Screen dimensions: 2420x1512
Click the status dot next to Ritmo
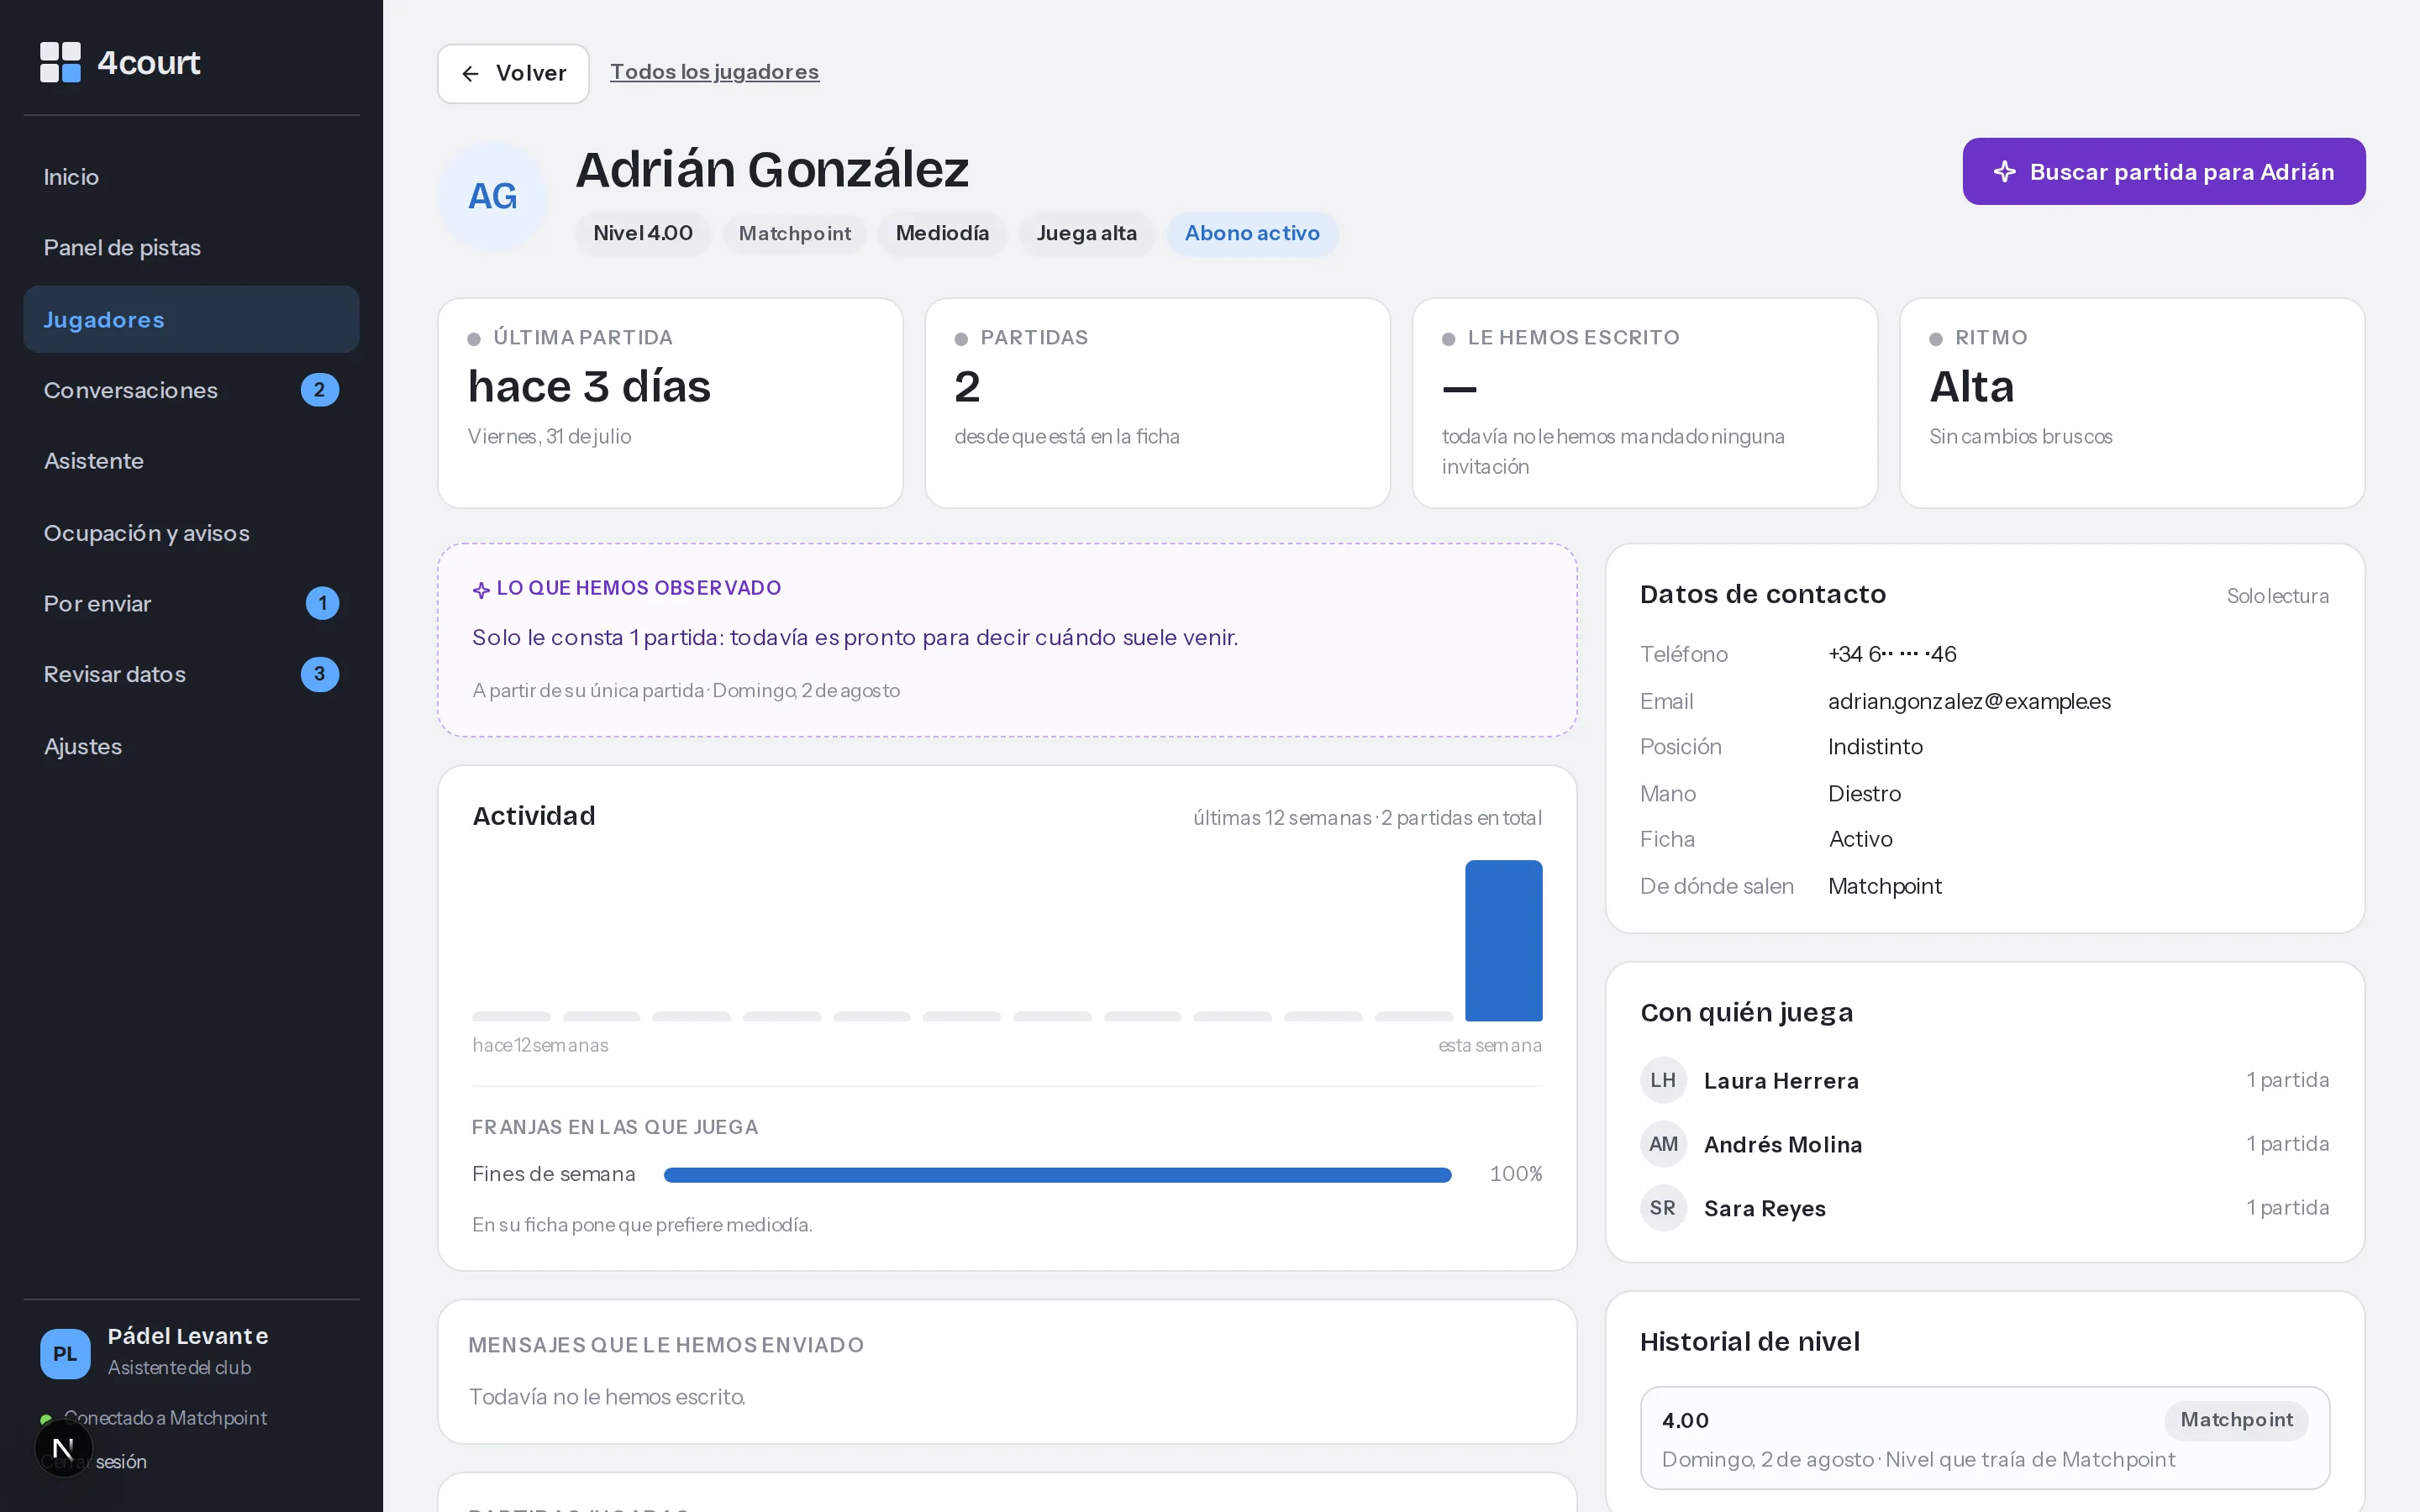tap(1936, 339)
